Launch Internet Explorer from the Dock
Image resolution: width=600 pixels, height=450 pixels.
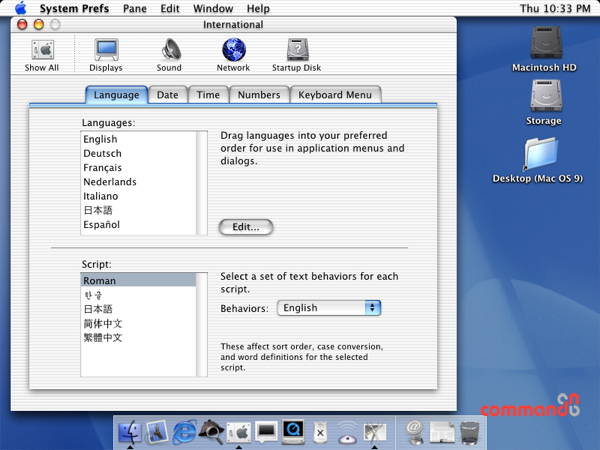184,432
